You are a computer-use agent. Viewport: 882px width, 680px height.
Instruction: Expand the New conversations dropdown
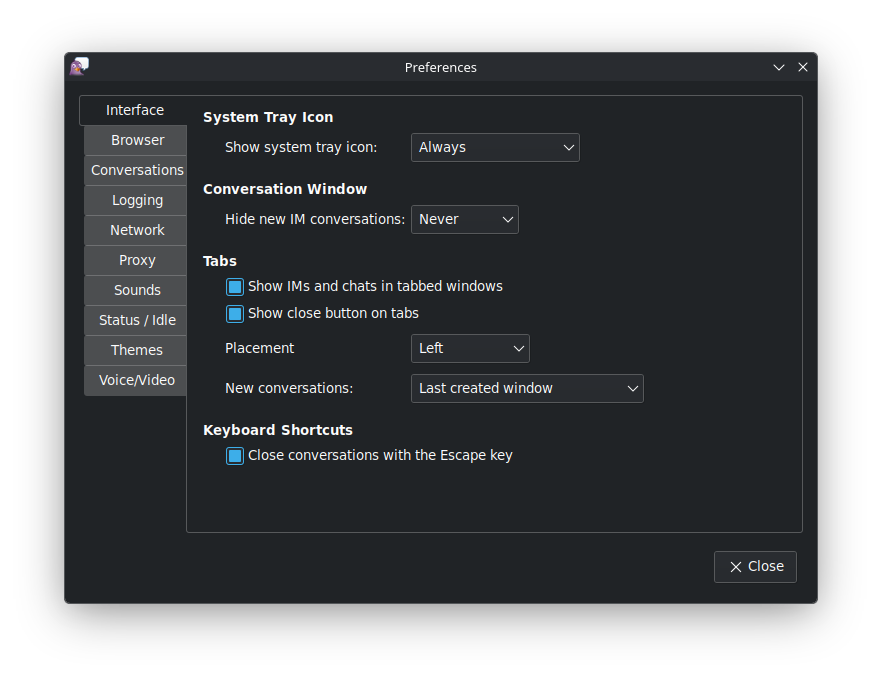tap(527, 389)
